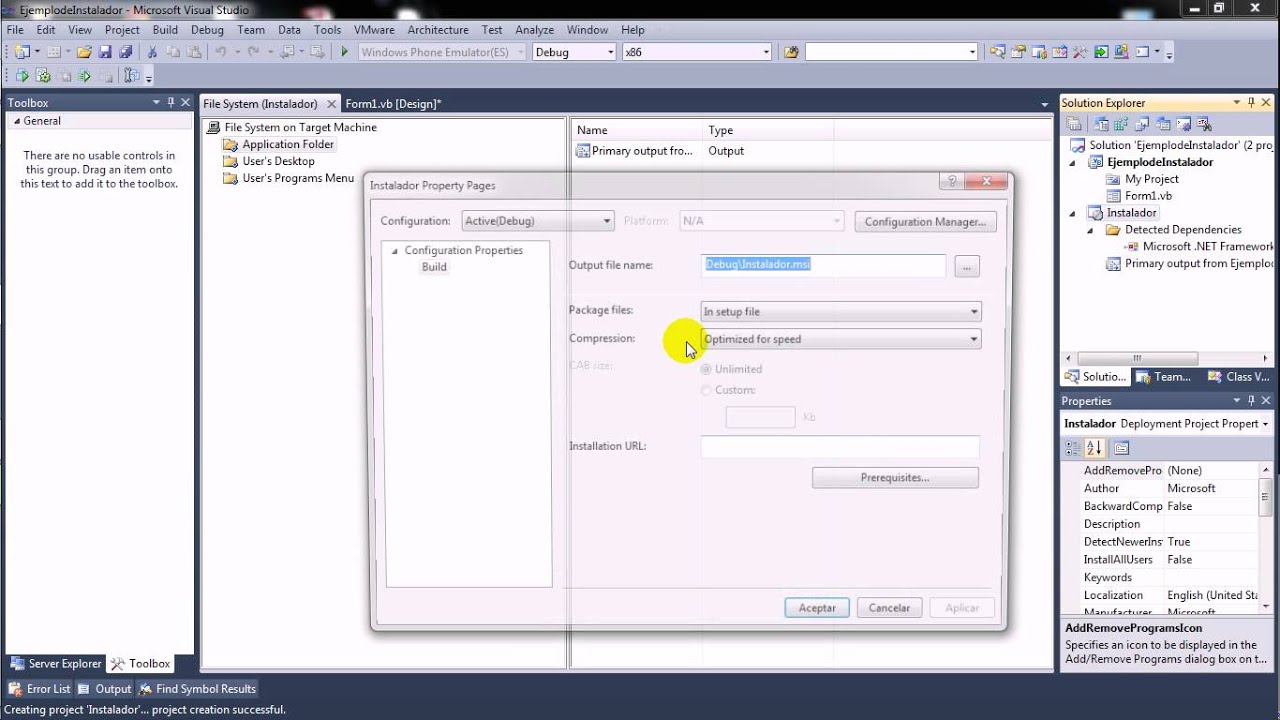This screenshot has height=720, width=1280.
Task: Click the New Project toolbar icon
Action: 22,52
